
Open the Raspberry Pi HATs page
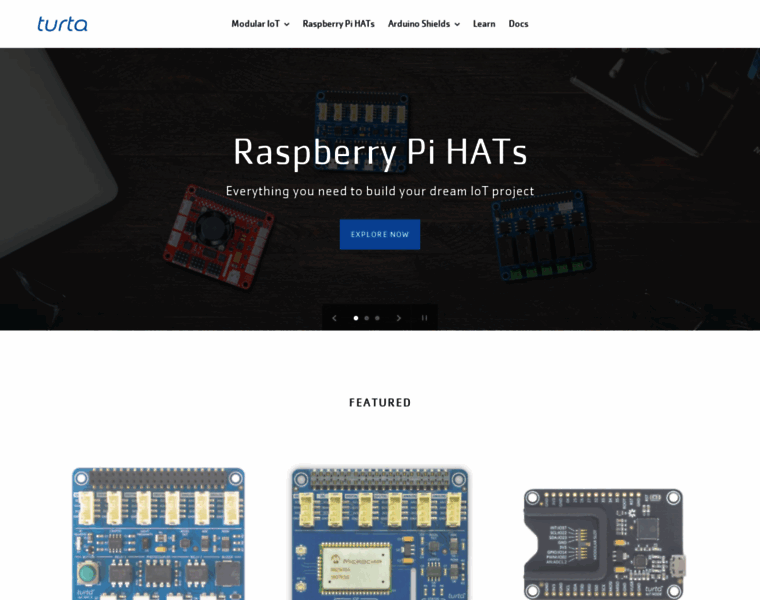(x=338, y=24)
